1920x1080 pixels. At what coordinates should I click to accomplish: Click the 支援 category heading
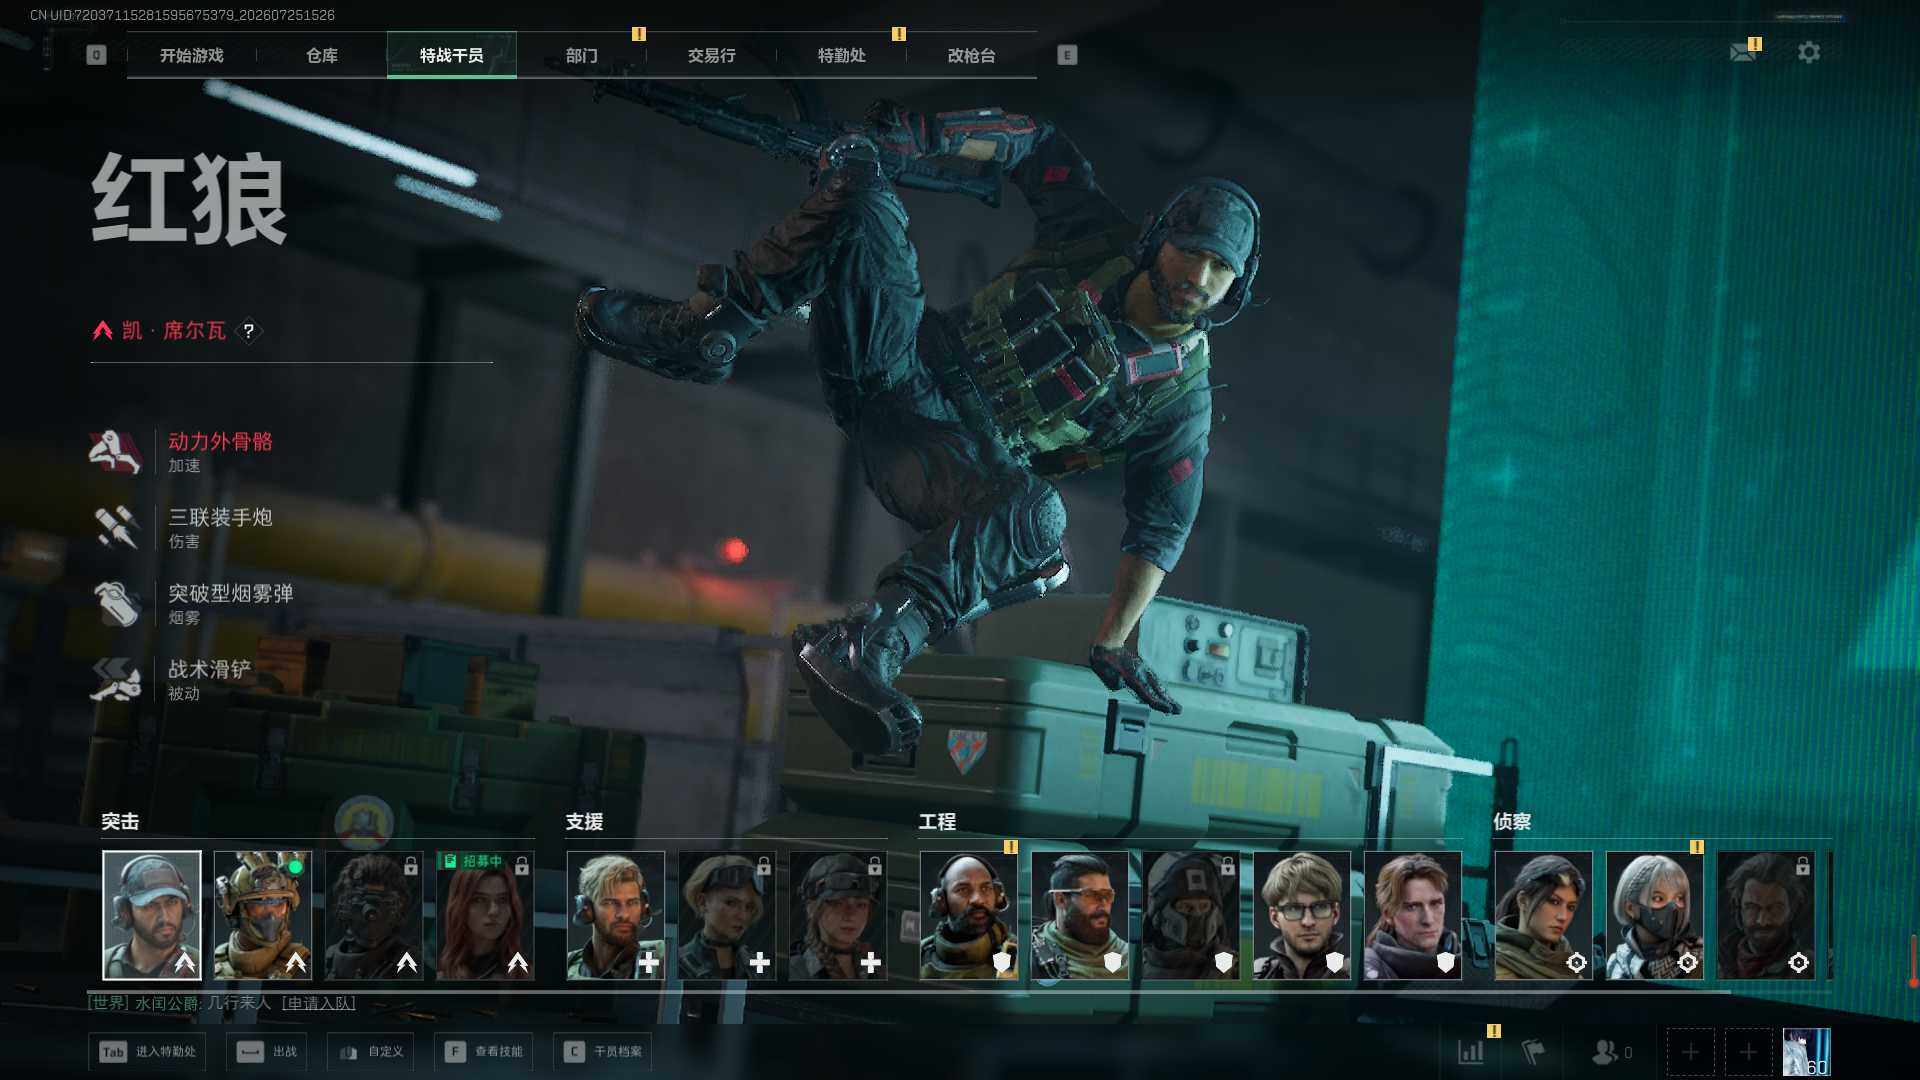[584, 822]
